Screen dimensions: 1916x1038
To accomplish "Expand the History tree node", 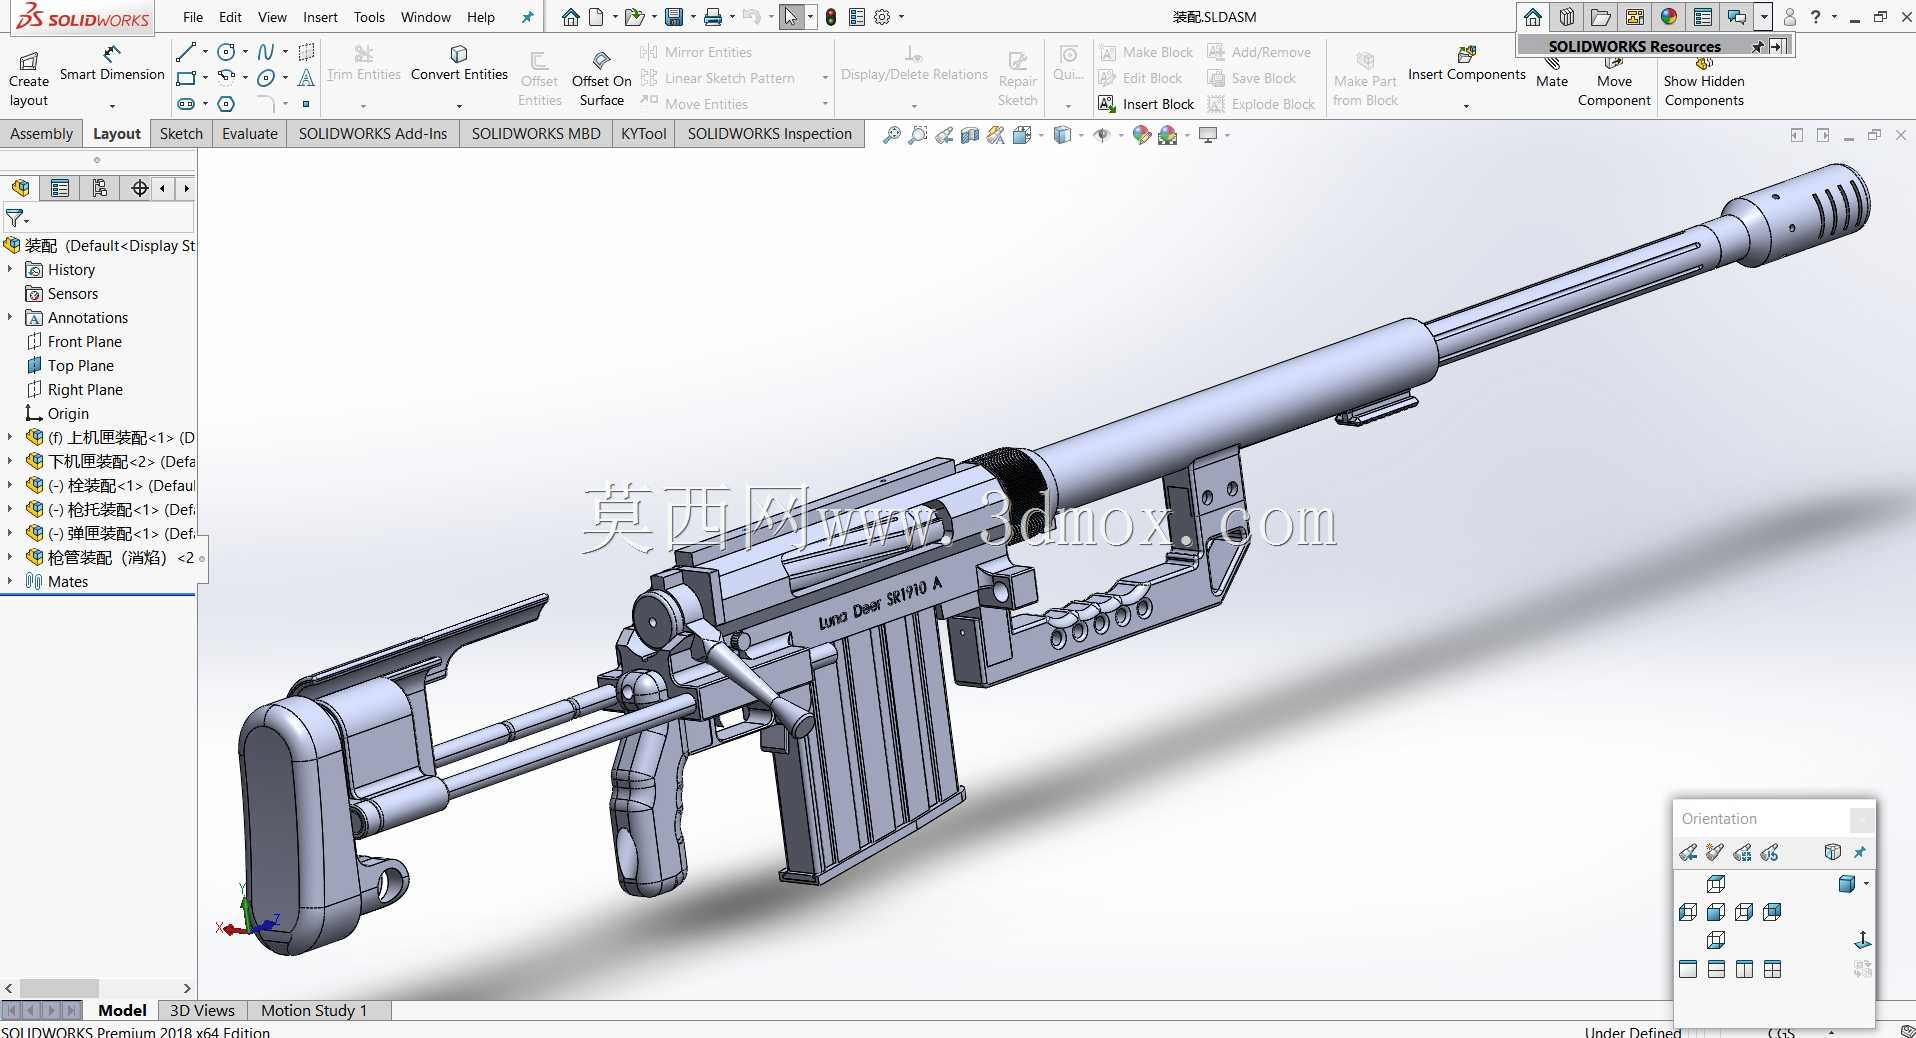I will 10,269.
